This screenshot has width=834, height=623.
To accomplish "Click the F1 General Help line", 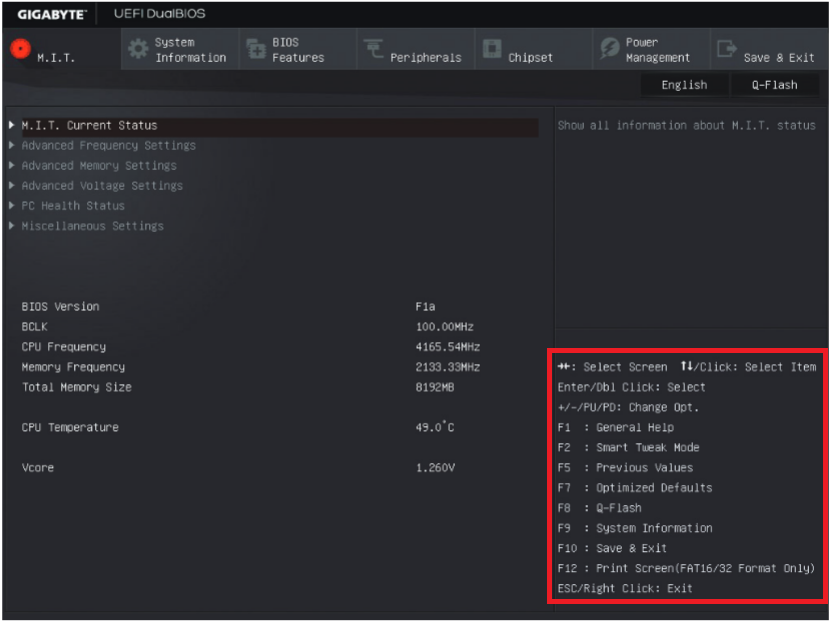I will click(x=615, y=427).
